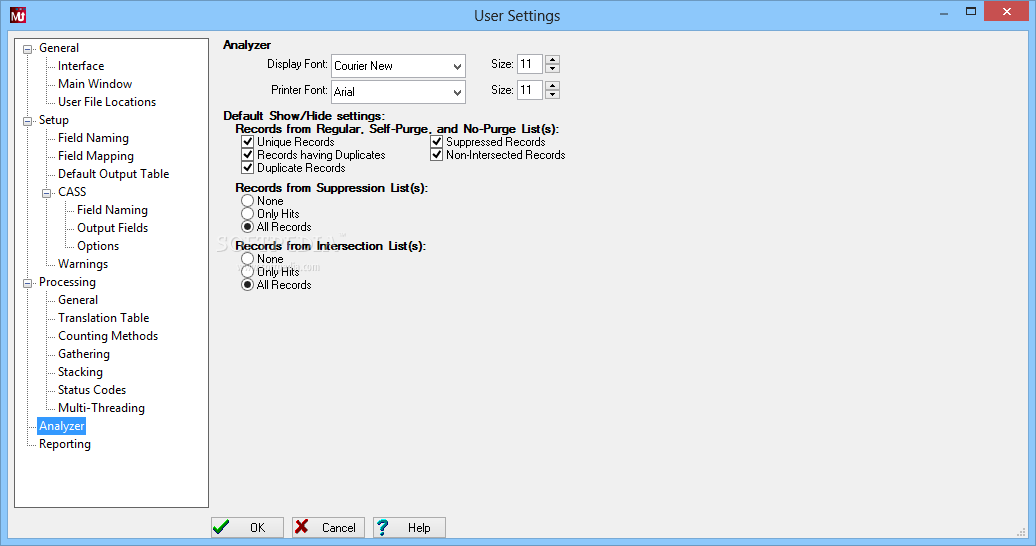Select None under Intersection List(s)
The image size is (1036, 546).
click(247, 258)
